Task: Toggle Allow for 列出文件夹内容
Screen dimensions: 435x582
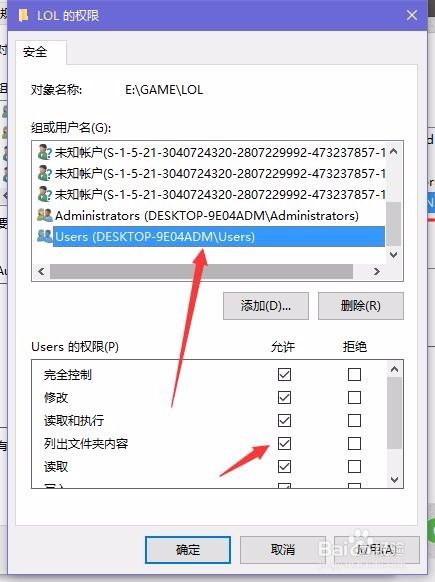Action: pyautogui.click(x=284, y=444)
